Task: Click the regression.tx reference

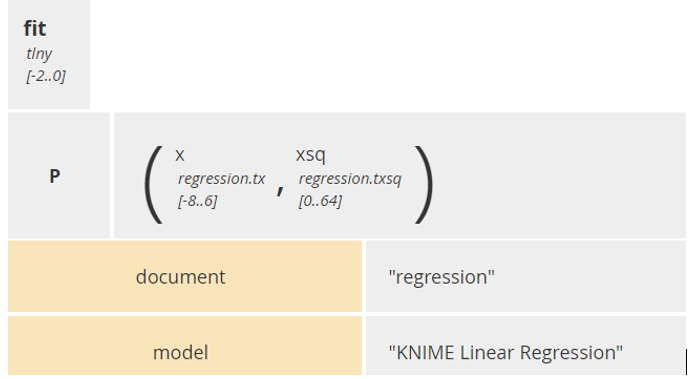Action: pyautogui.click(x=222, y=178)
